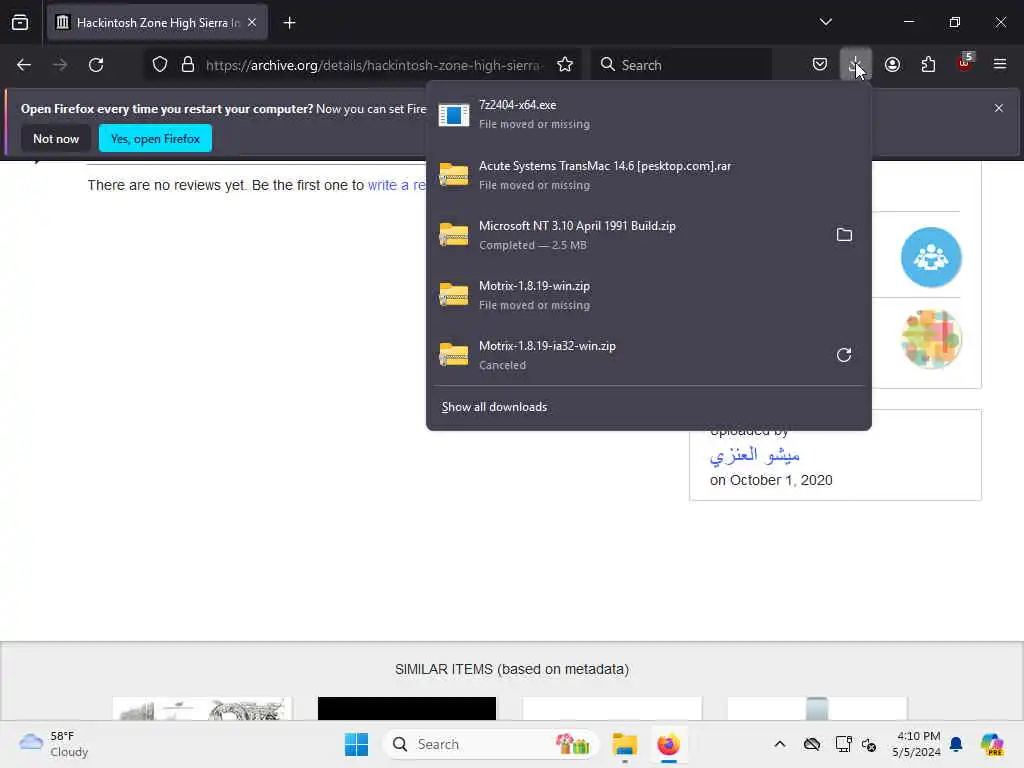Viewport: 1024px width, 768px height.
Task: Click the Windows taskbar Search box
Action: [x=491, y=744]
